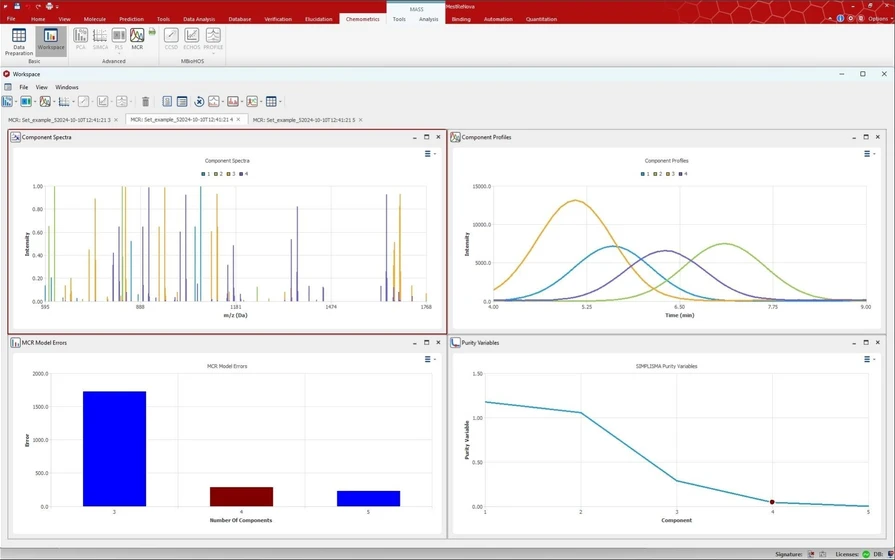895x560 pixels.
Task: Click the report page icon after trash
Action: point(167,102)
